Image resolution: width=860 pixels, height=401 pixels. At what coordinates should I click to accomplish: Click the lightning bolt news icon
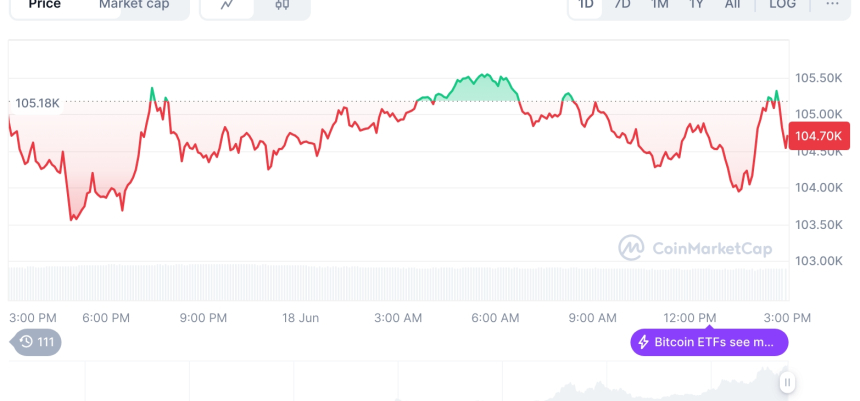pos(644,343)
